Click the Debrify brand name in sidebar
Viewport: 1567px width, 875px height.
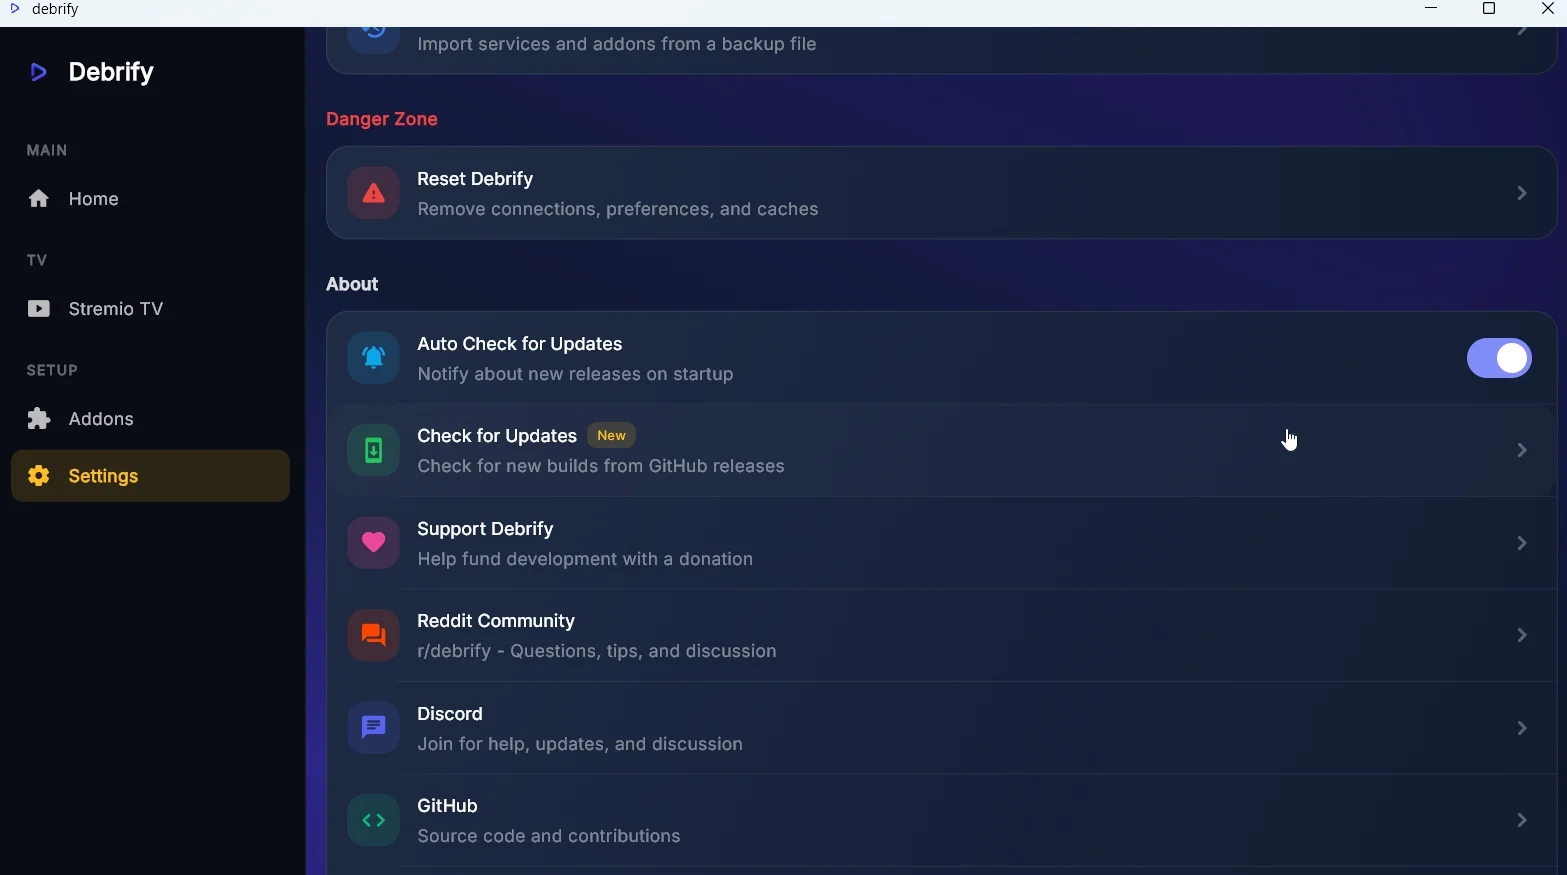(x=111, y=73)
